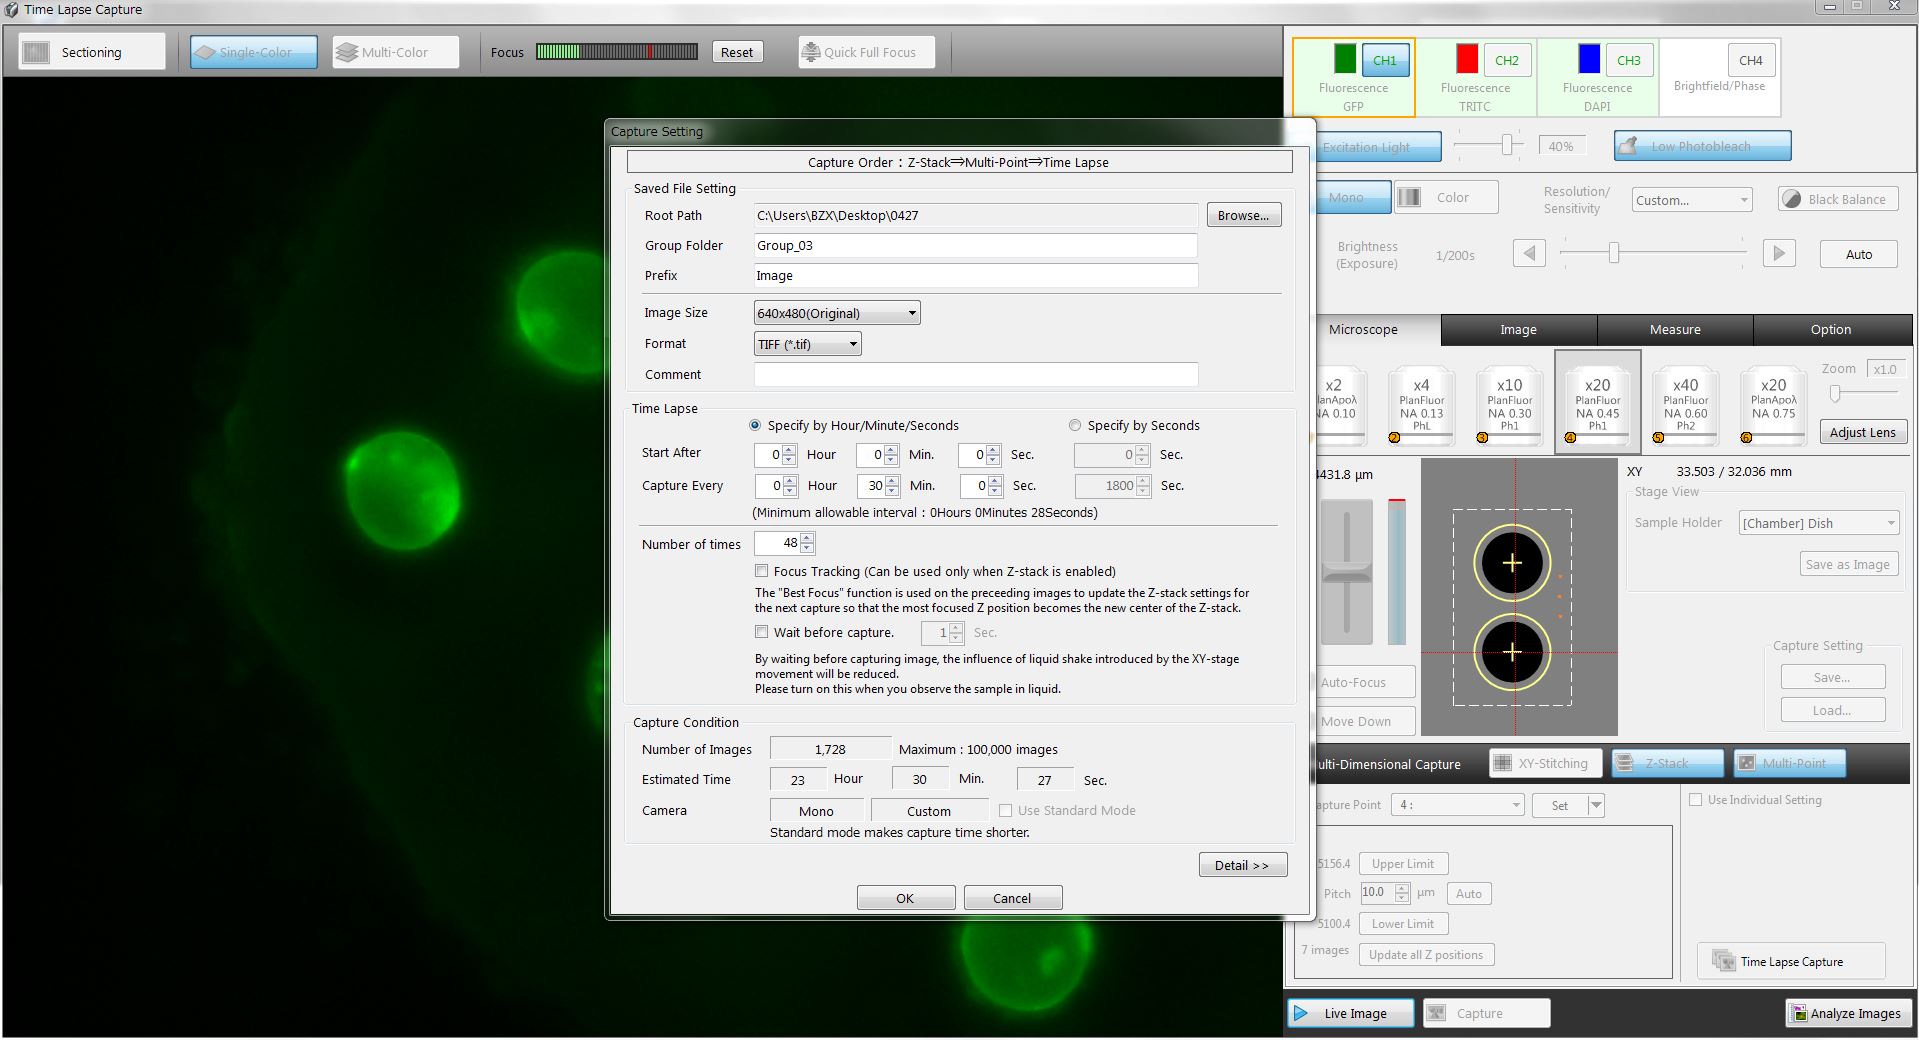Open the Format TIFF dropdown
The image size is (1919, 1040).
point(807,344)
